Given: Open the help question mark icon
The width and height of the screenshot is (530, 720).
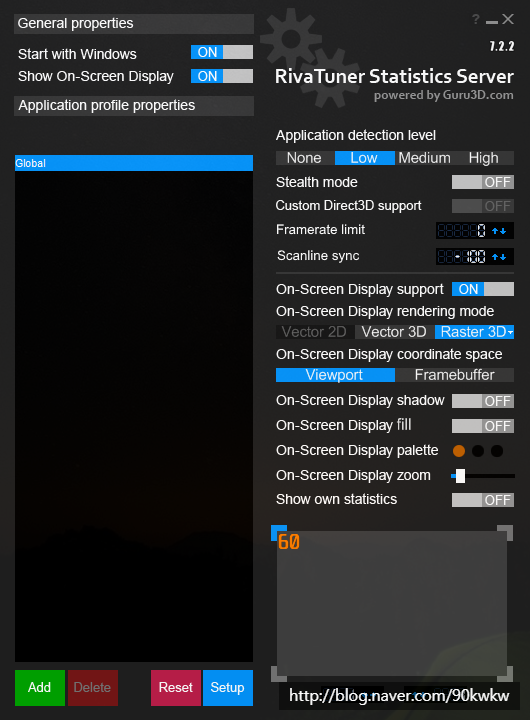Looking at the screenshot, I should coord(475,19).
